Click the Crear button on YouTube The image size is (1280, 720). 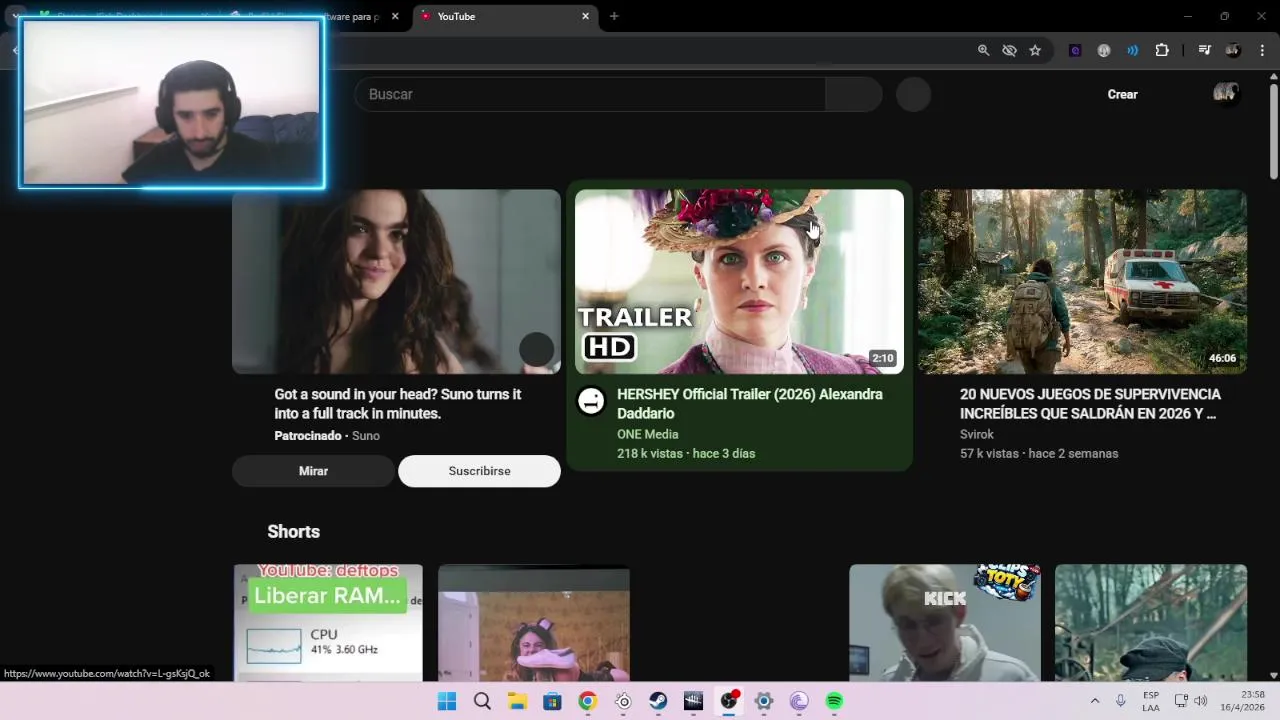click(x=1122, y=94)
